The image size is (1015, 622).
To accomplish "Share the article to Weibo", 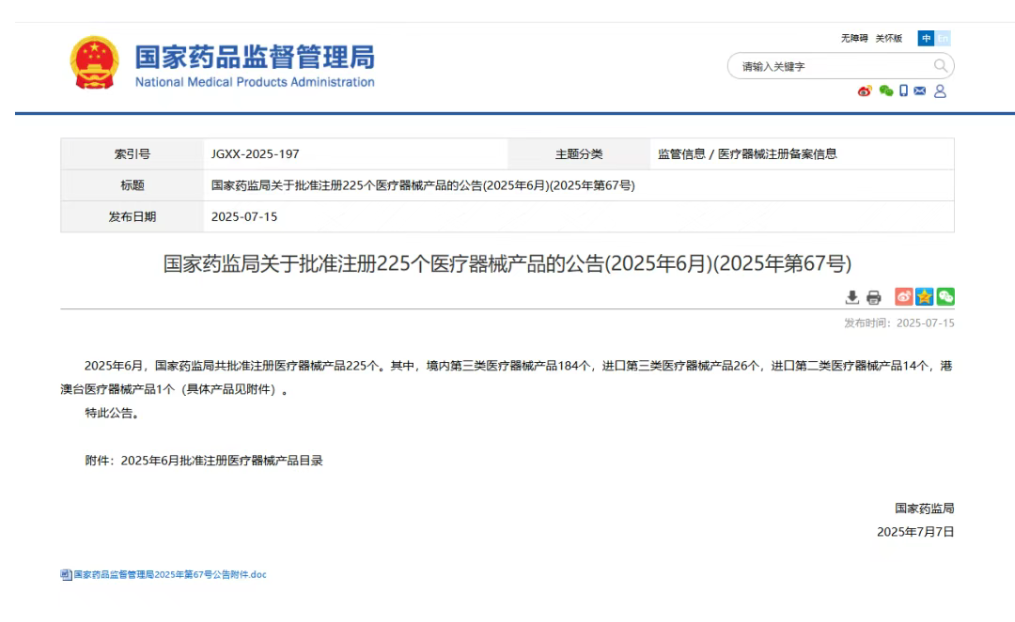I will point(903,297).
